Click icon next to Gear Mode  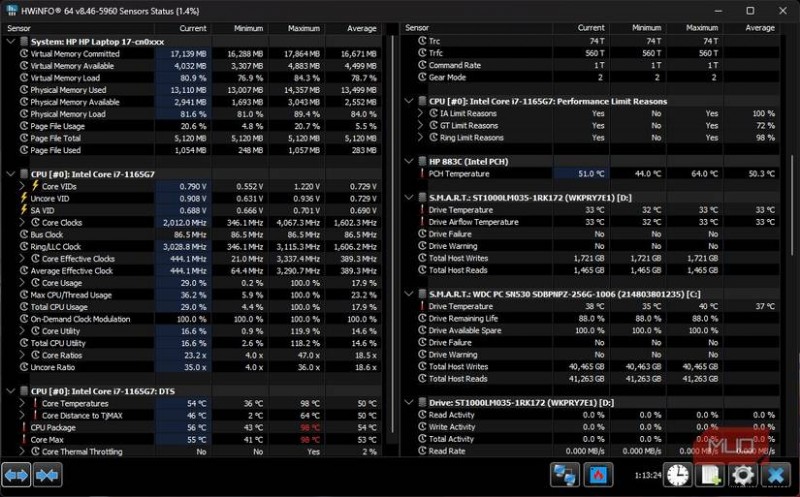tap(422, 77)
